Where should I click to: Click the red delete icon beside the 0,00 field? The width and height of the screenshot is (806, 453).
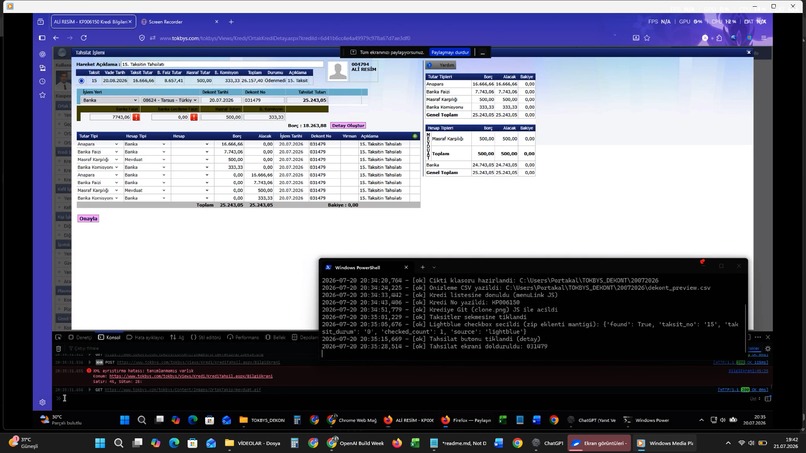pos(194,117)
